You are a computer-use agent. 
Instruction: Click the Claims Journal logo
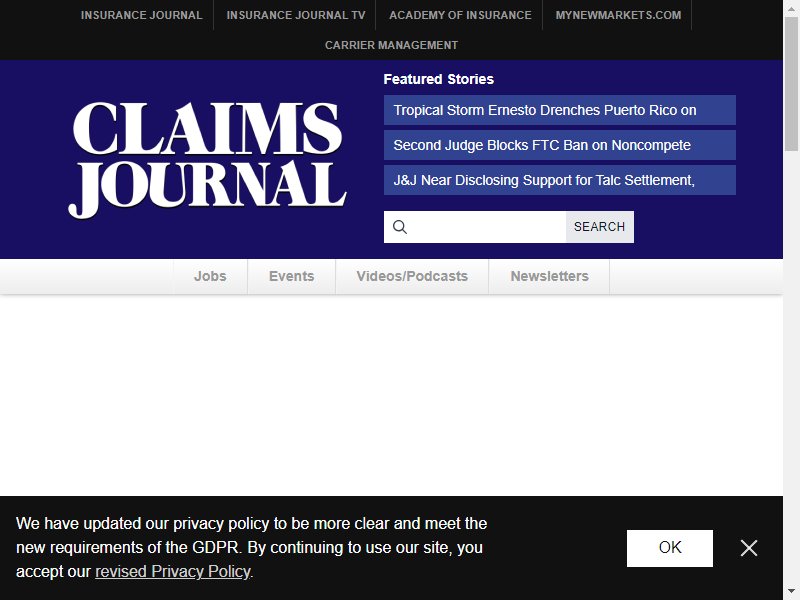(x=208, y=160)
